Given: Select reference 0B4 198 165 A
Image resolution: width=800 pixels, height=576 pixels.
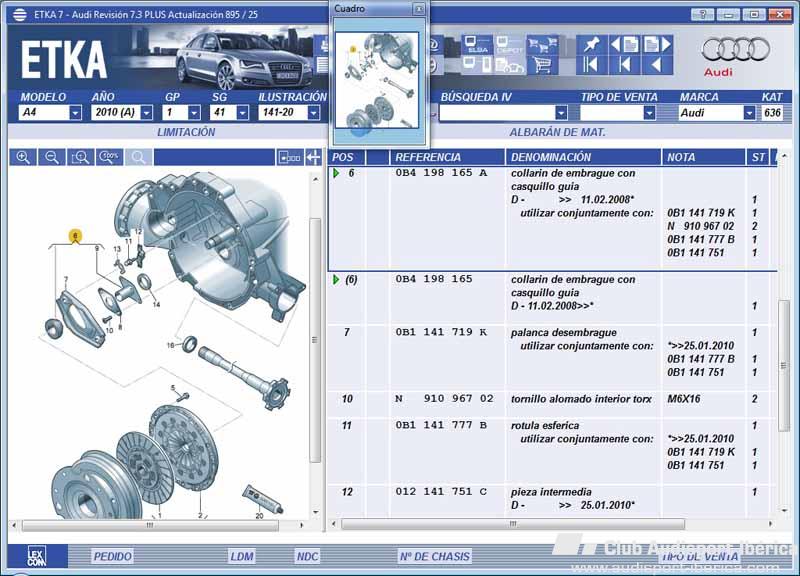Looking at the screenshot, I should (441, 173).
